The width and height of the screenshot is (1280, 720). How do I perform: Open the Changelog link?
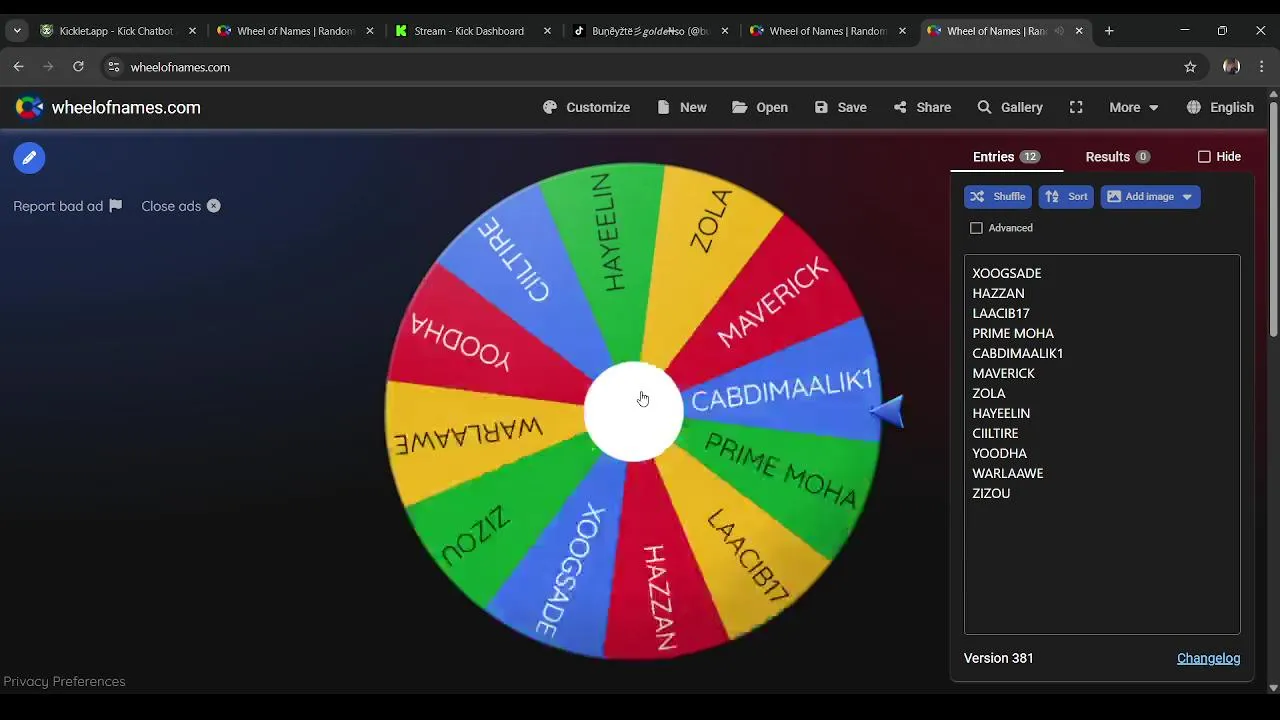[1208, 658]
